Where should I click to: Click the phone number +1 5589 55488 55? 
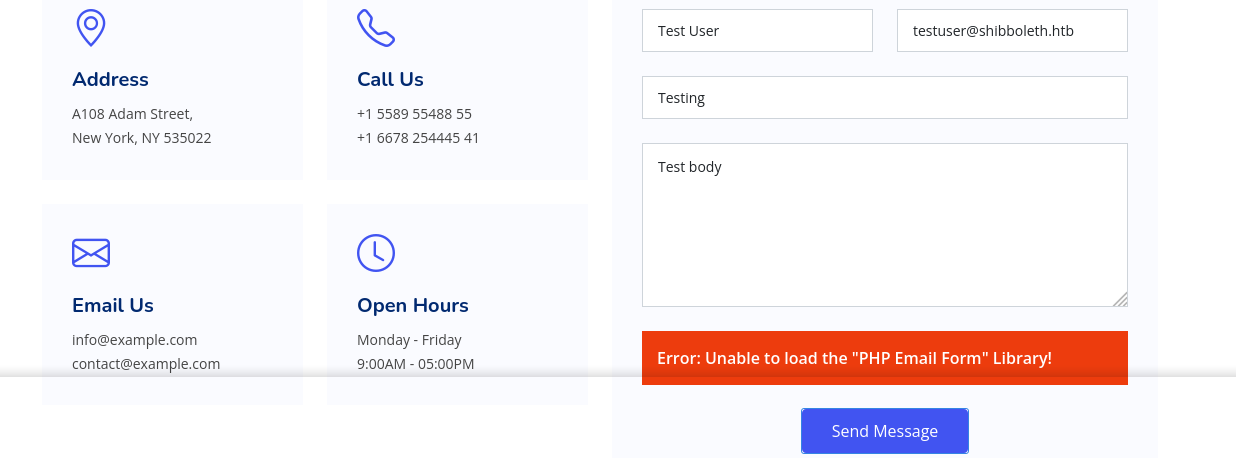coord(414,114)
